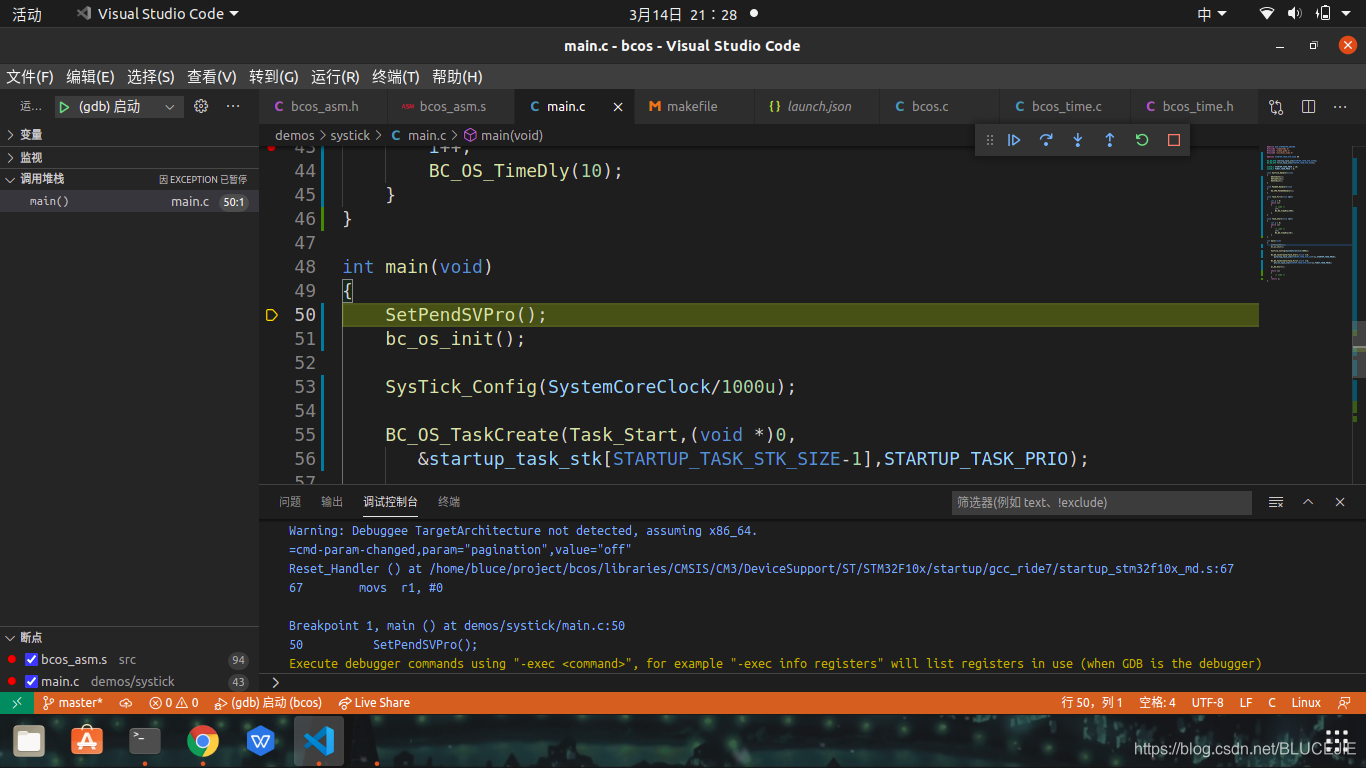Open the 文件(F) menu
1366x768 pixels.
[x=29, y=77]
